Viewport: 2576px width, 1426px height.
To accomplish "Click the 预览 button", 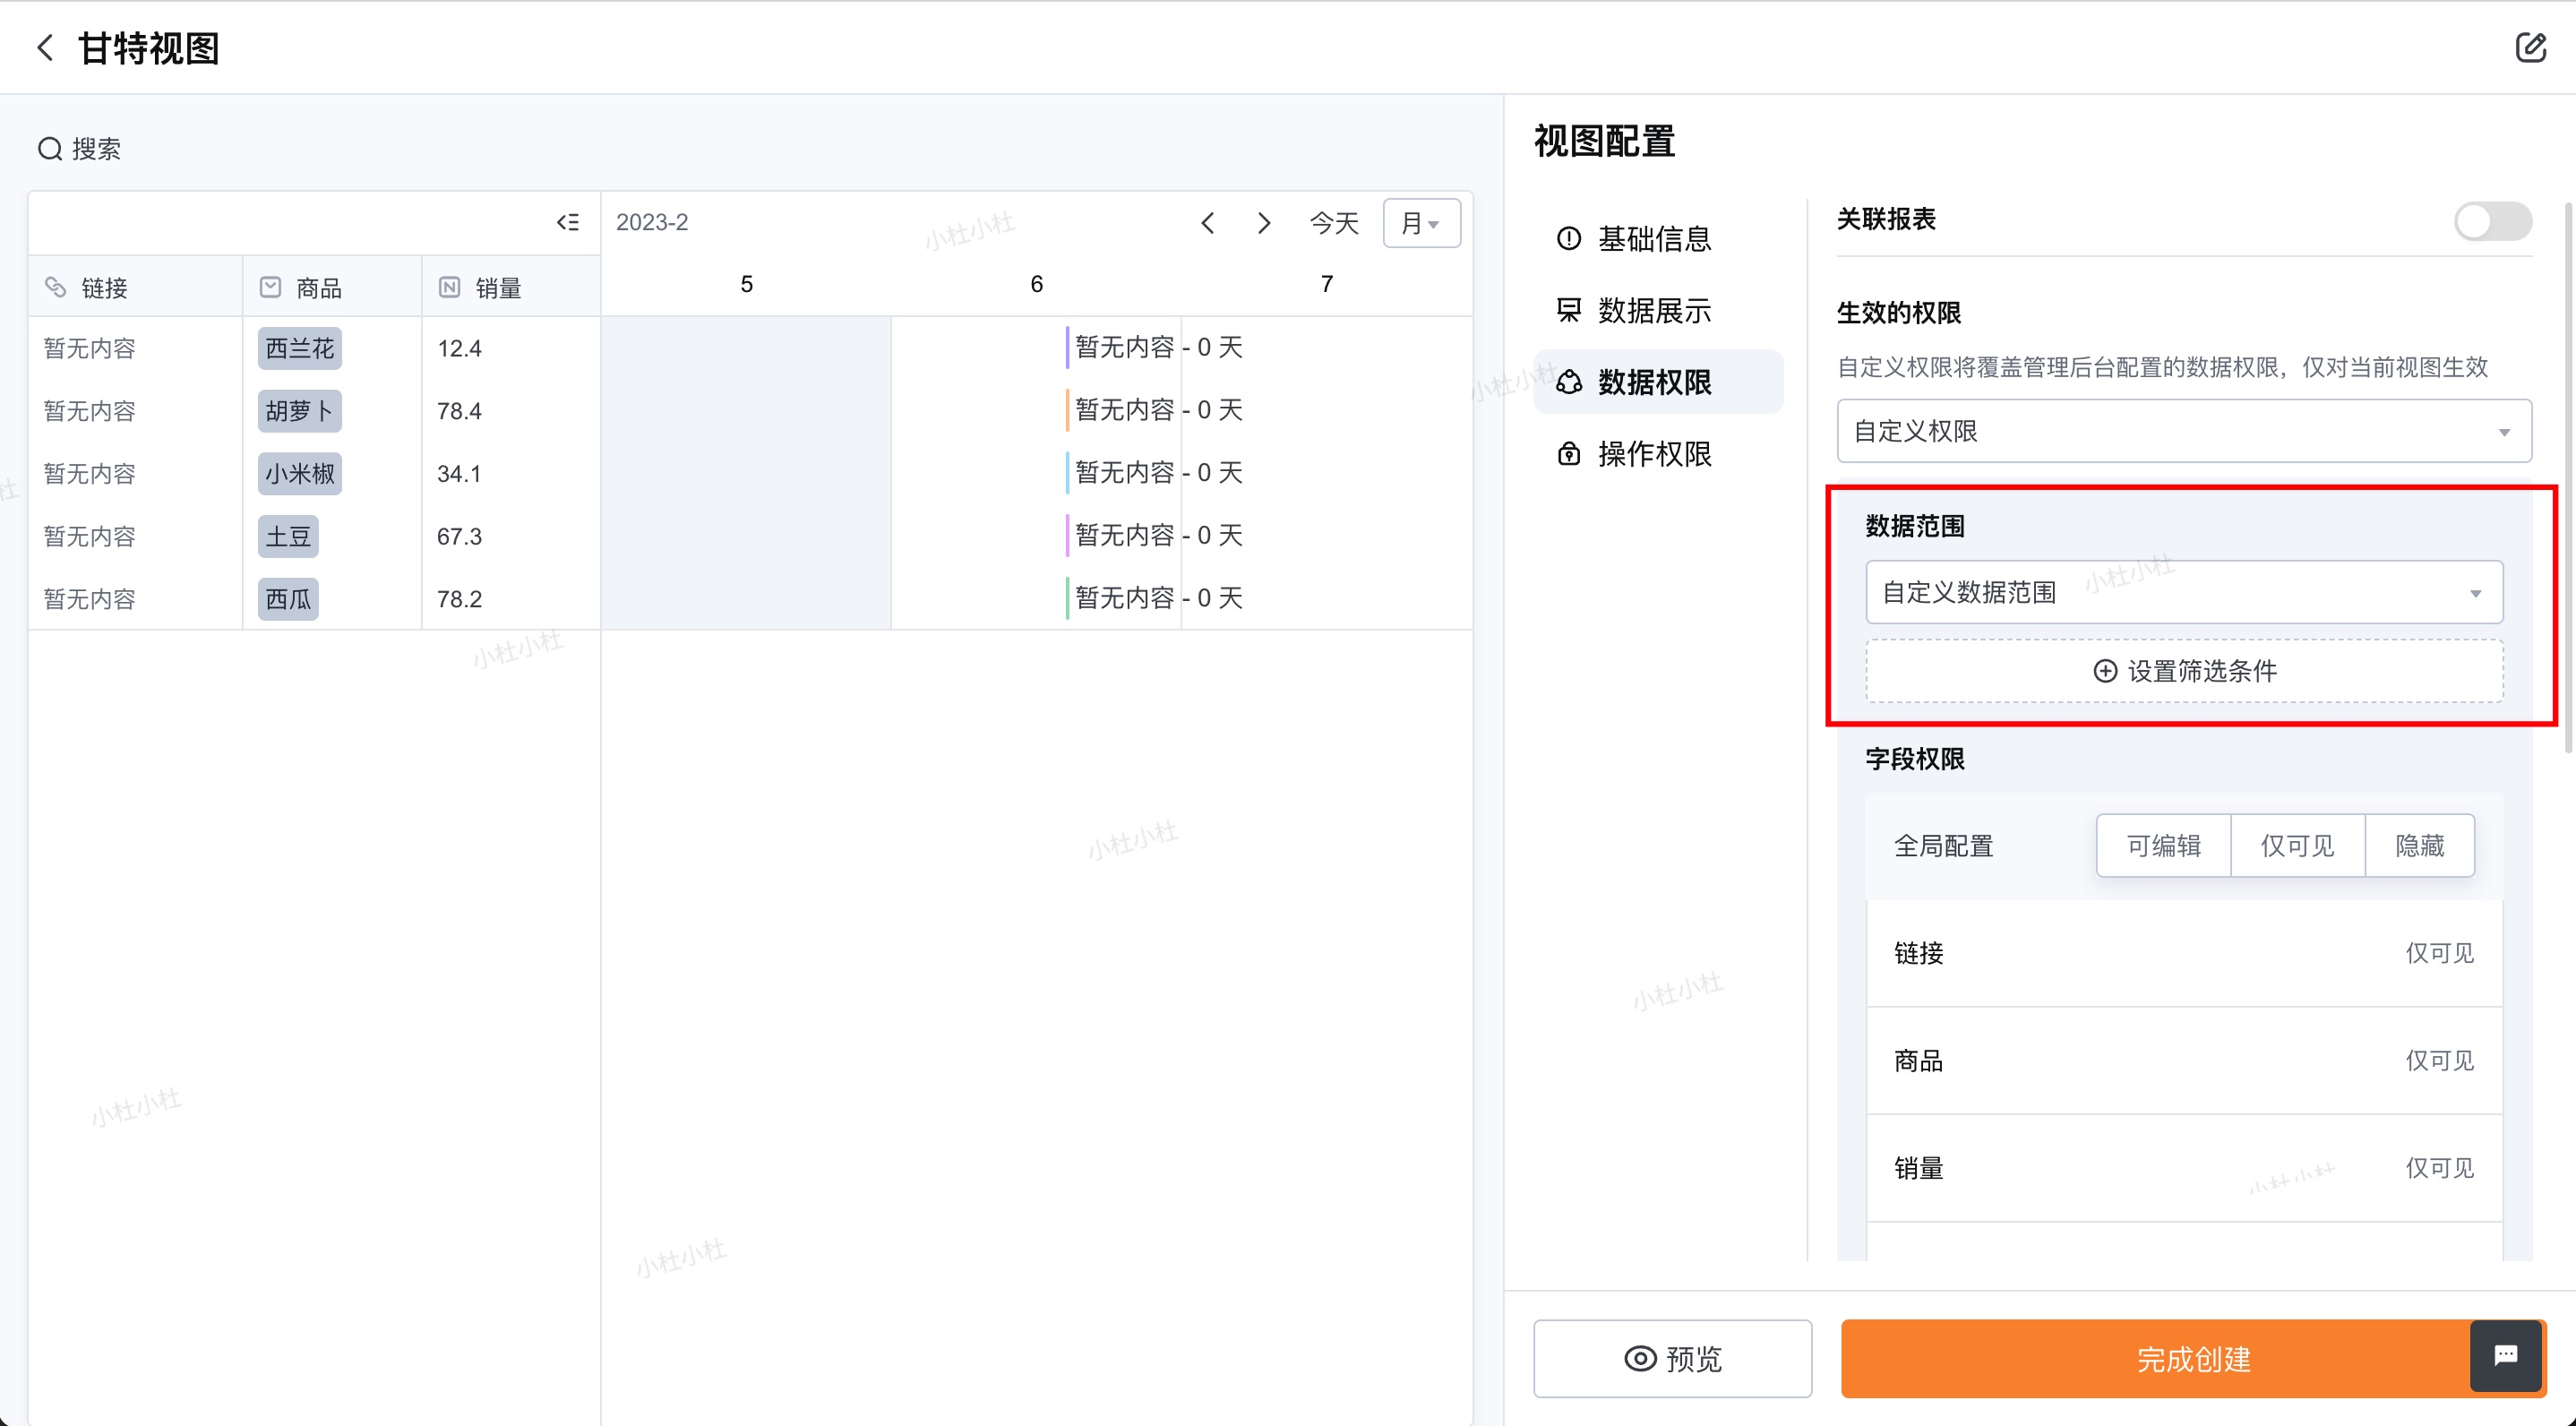I will 1672,1358.
